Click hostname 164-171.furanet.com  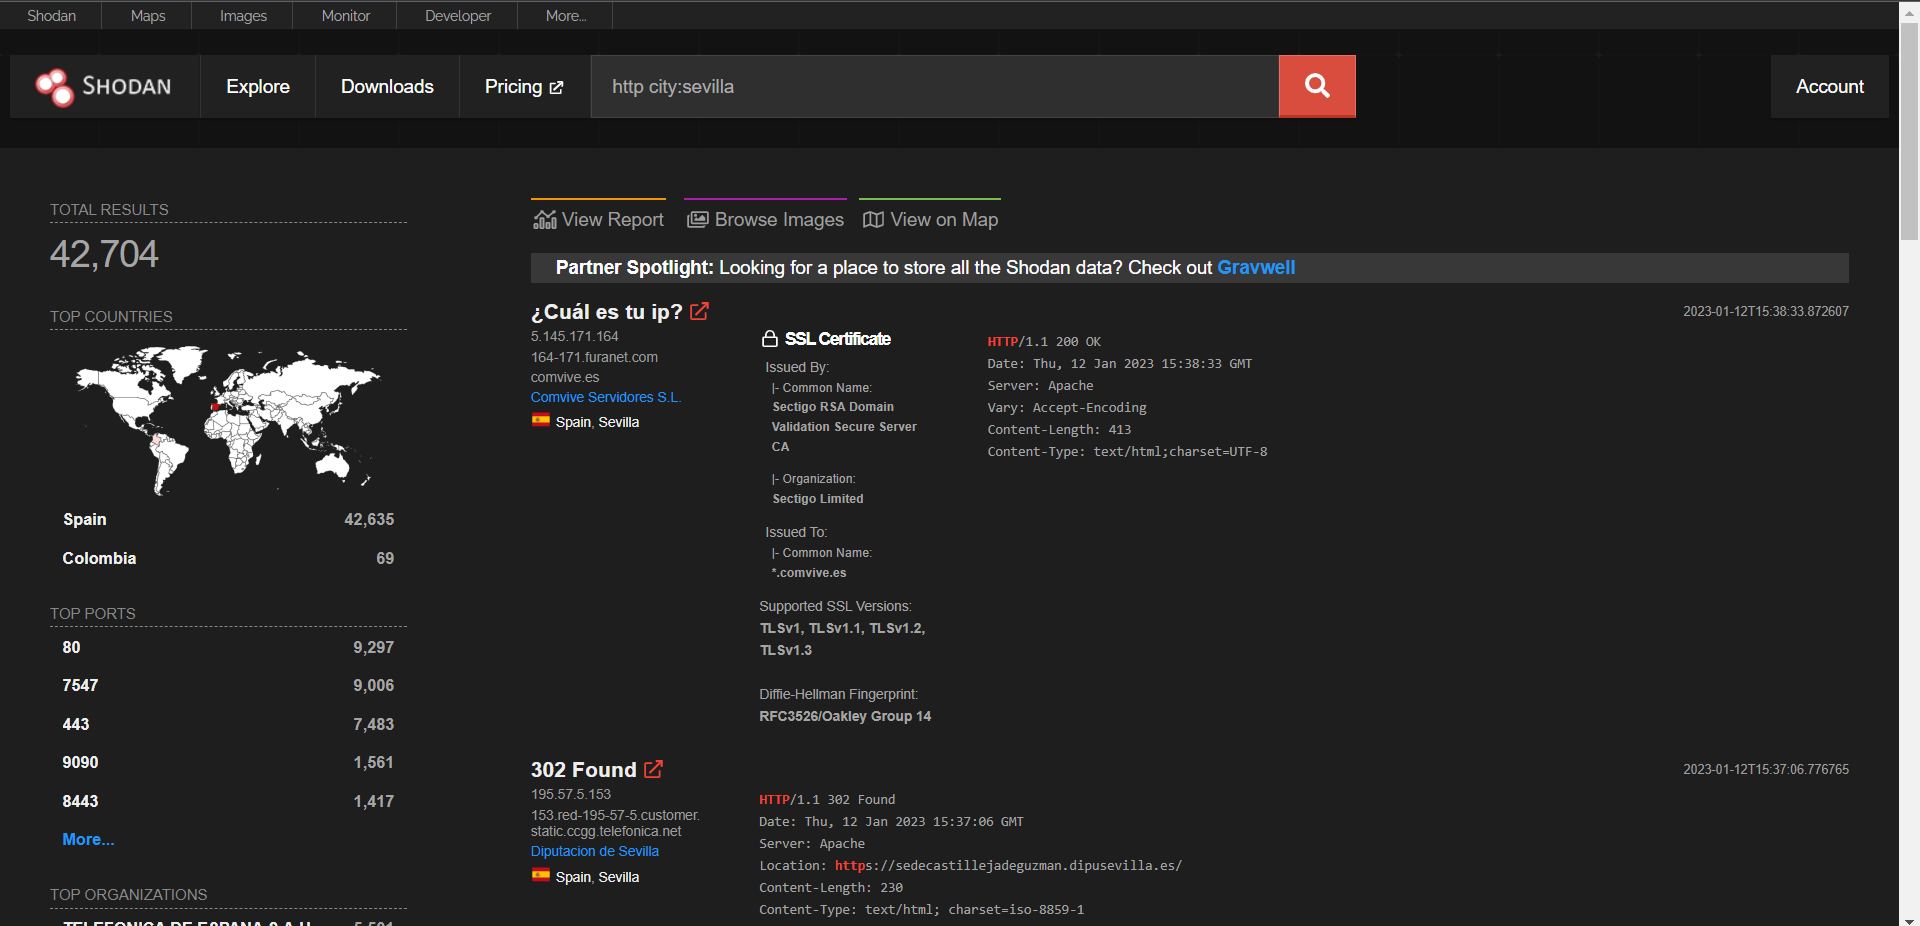click(x=595, y=357)
